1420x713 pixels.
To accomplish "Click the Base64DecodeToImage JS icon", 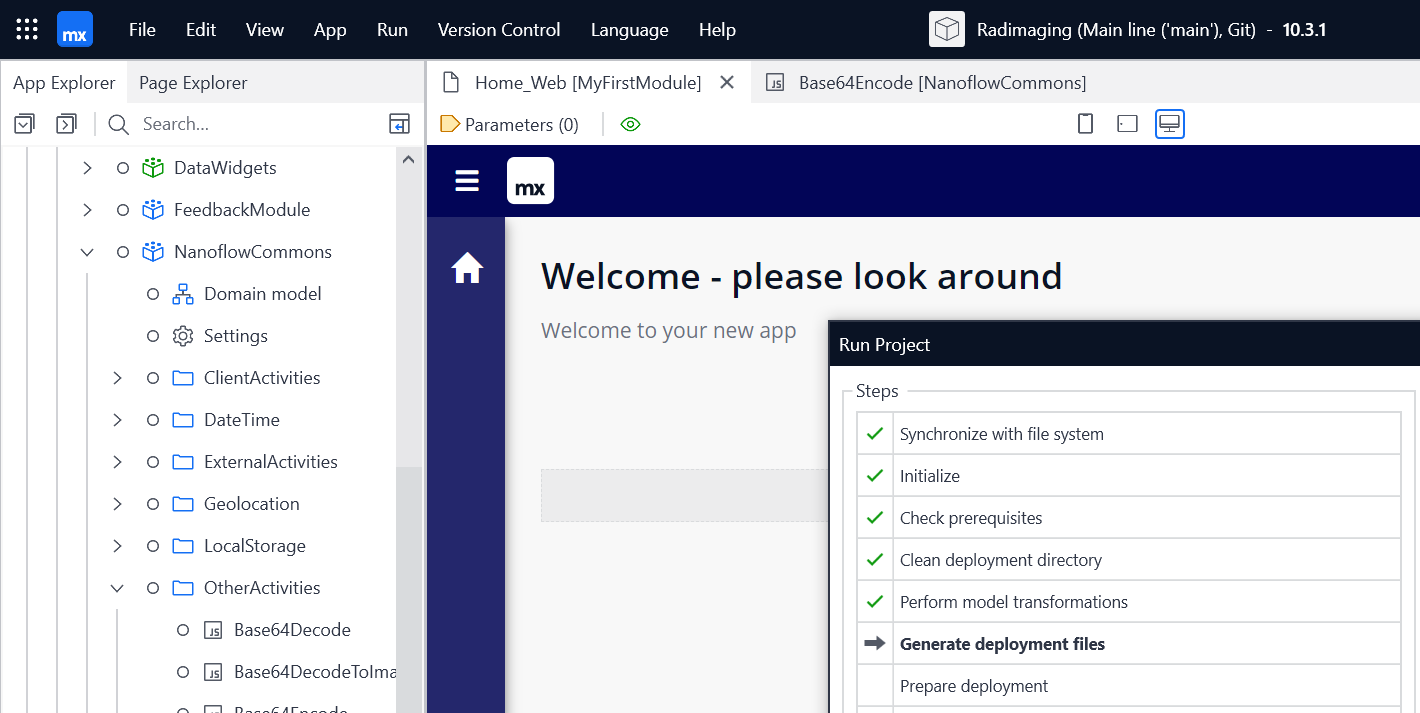I will pyautogui.click(x=212, y=672).
